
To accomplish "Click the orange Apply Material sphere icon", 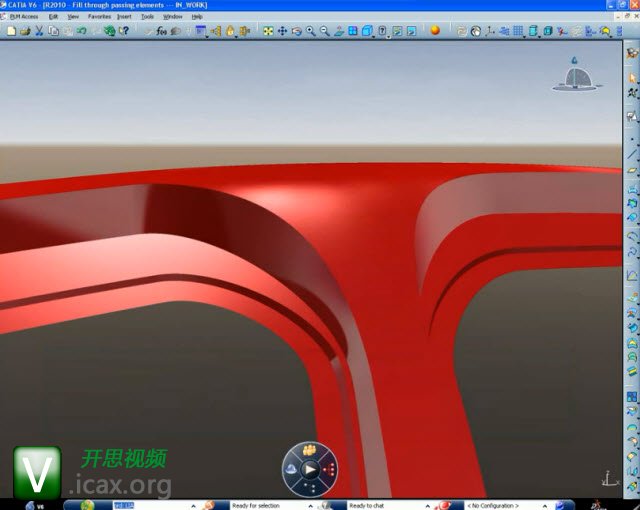I will coord(435,31).
